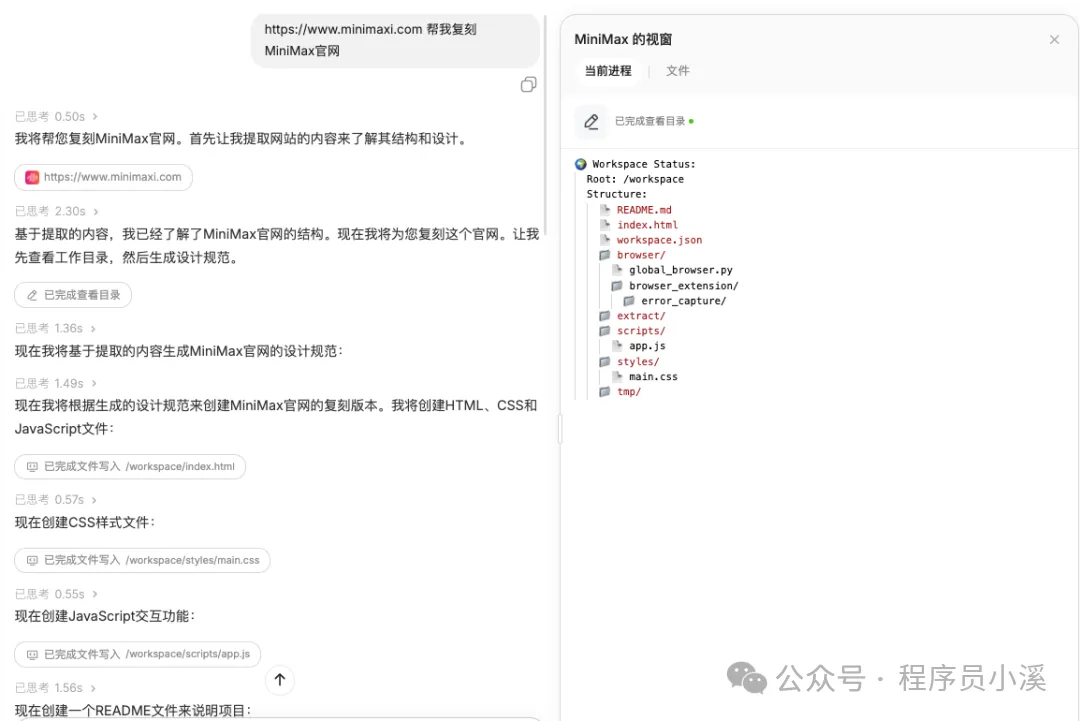The height and width of the screenshot is (721, 1080).
Task: Click the file icon beside main.css
Action: [x=617, y=376]
